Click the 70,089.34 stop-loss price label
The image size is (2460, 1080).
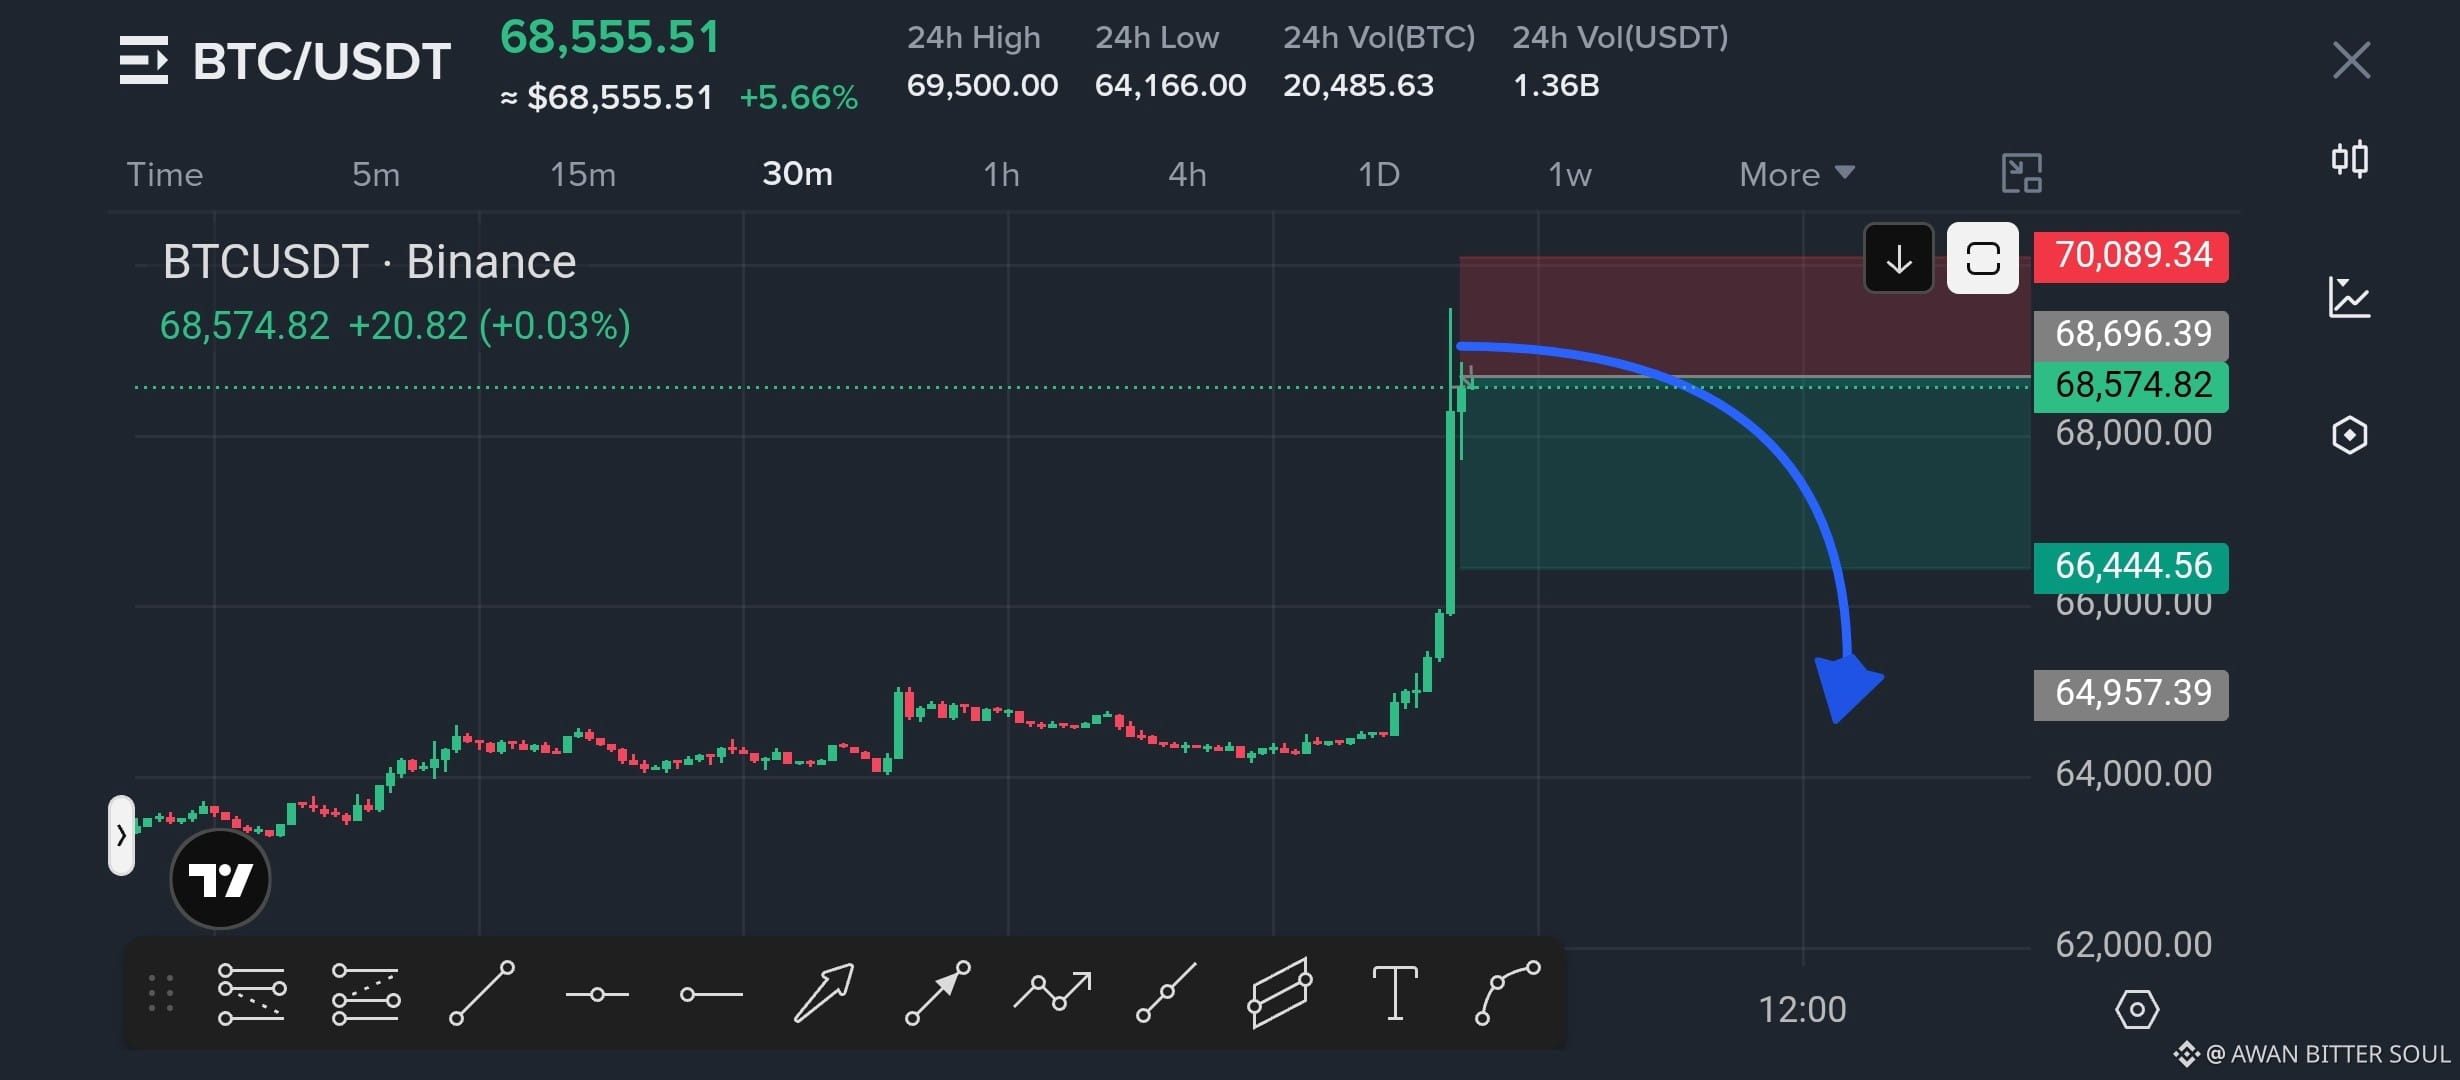tap(2131, 256)
